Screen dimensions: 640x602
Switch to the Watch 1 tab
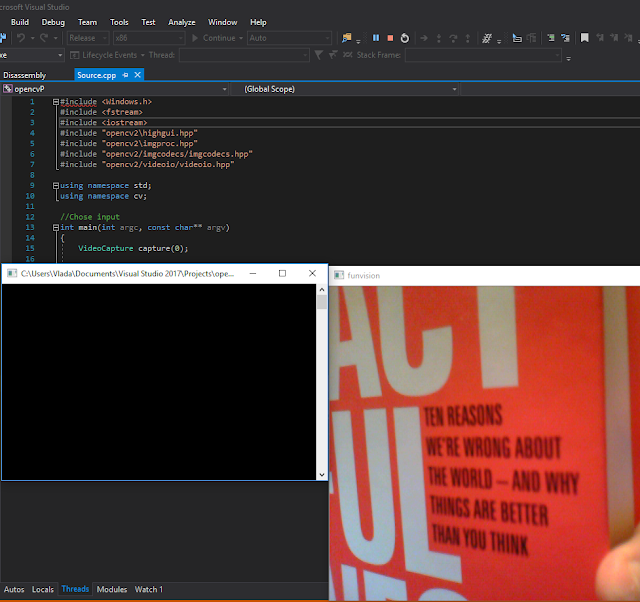click(x=149, y=589)
